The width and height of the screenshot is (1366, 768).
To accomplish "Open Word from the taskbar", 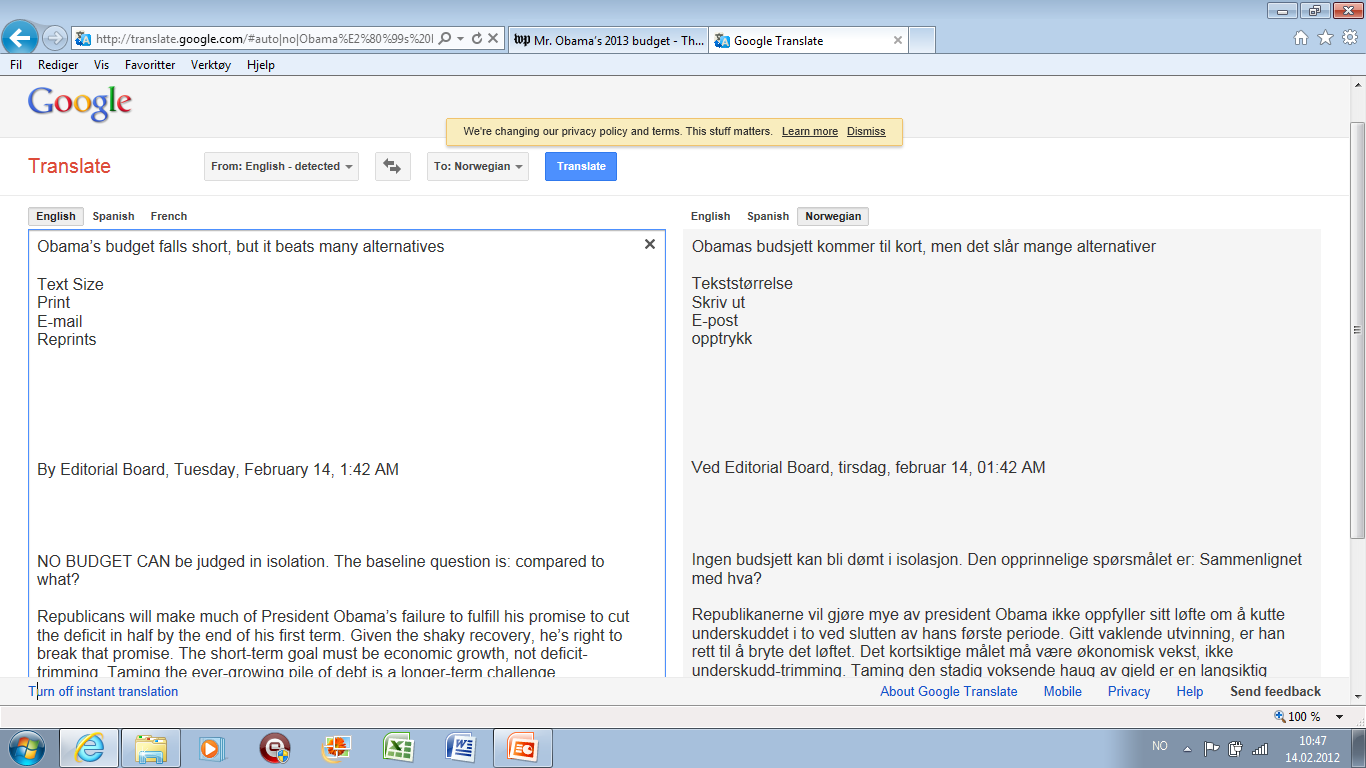I will click(x=461, y=748).
